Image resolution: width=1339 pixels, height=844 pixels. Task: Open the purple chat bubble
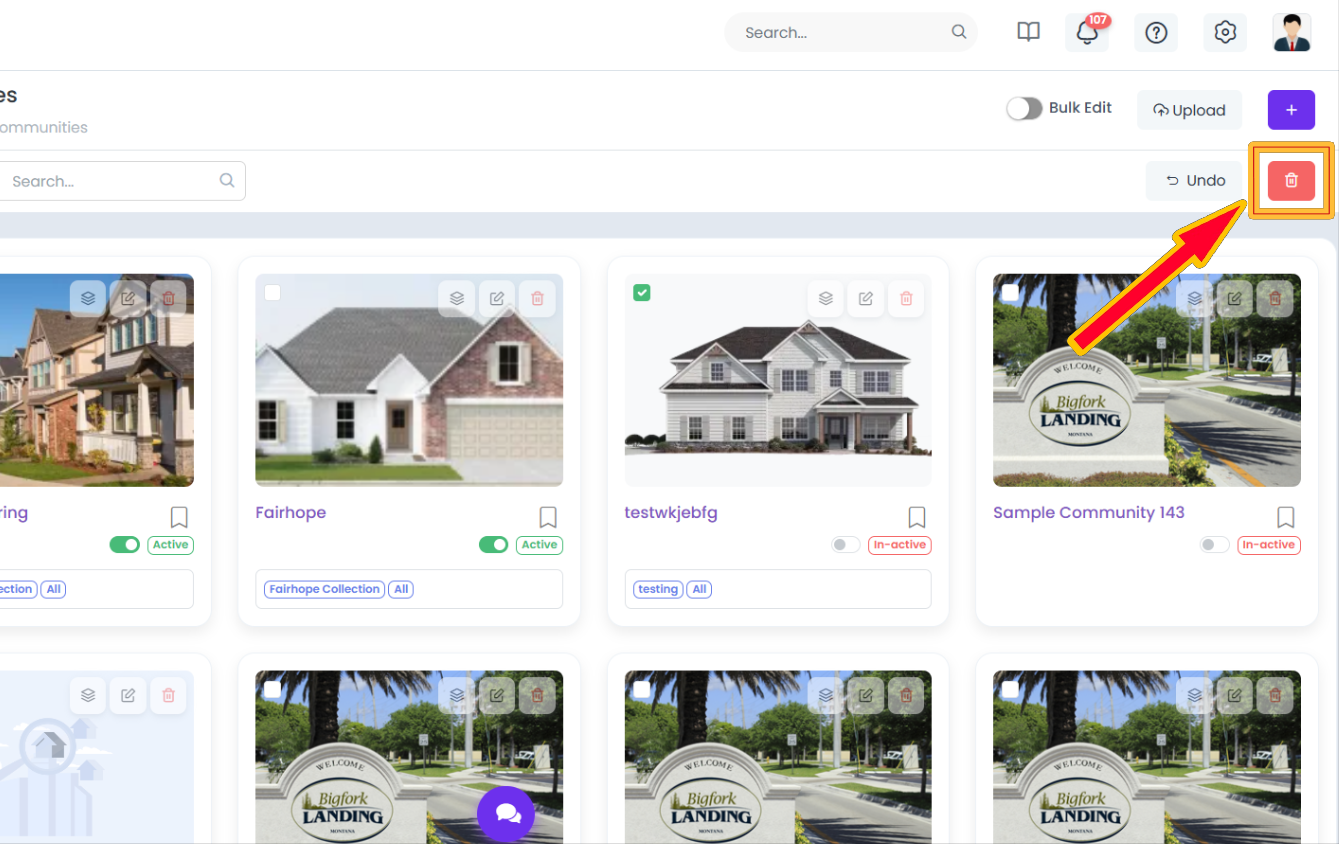pyautogui.click(x=506, y=815)
